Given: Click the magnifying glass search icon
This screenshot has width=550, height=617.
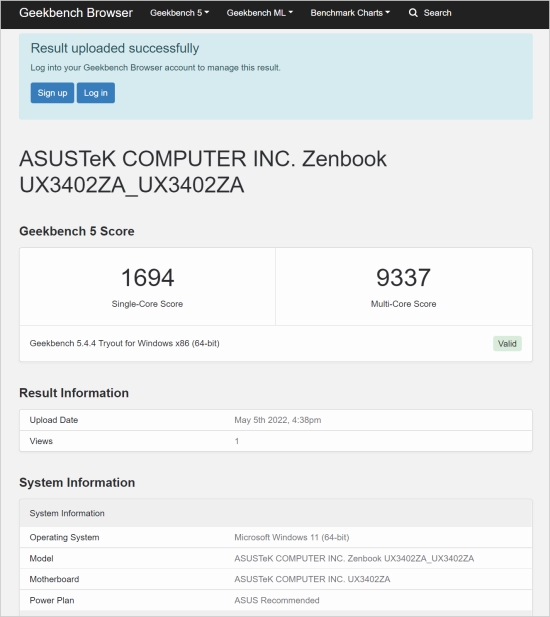Looking at the screenshot, I should (413, 13).
